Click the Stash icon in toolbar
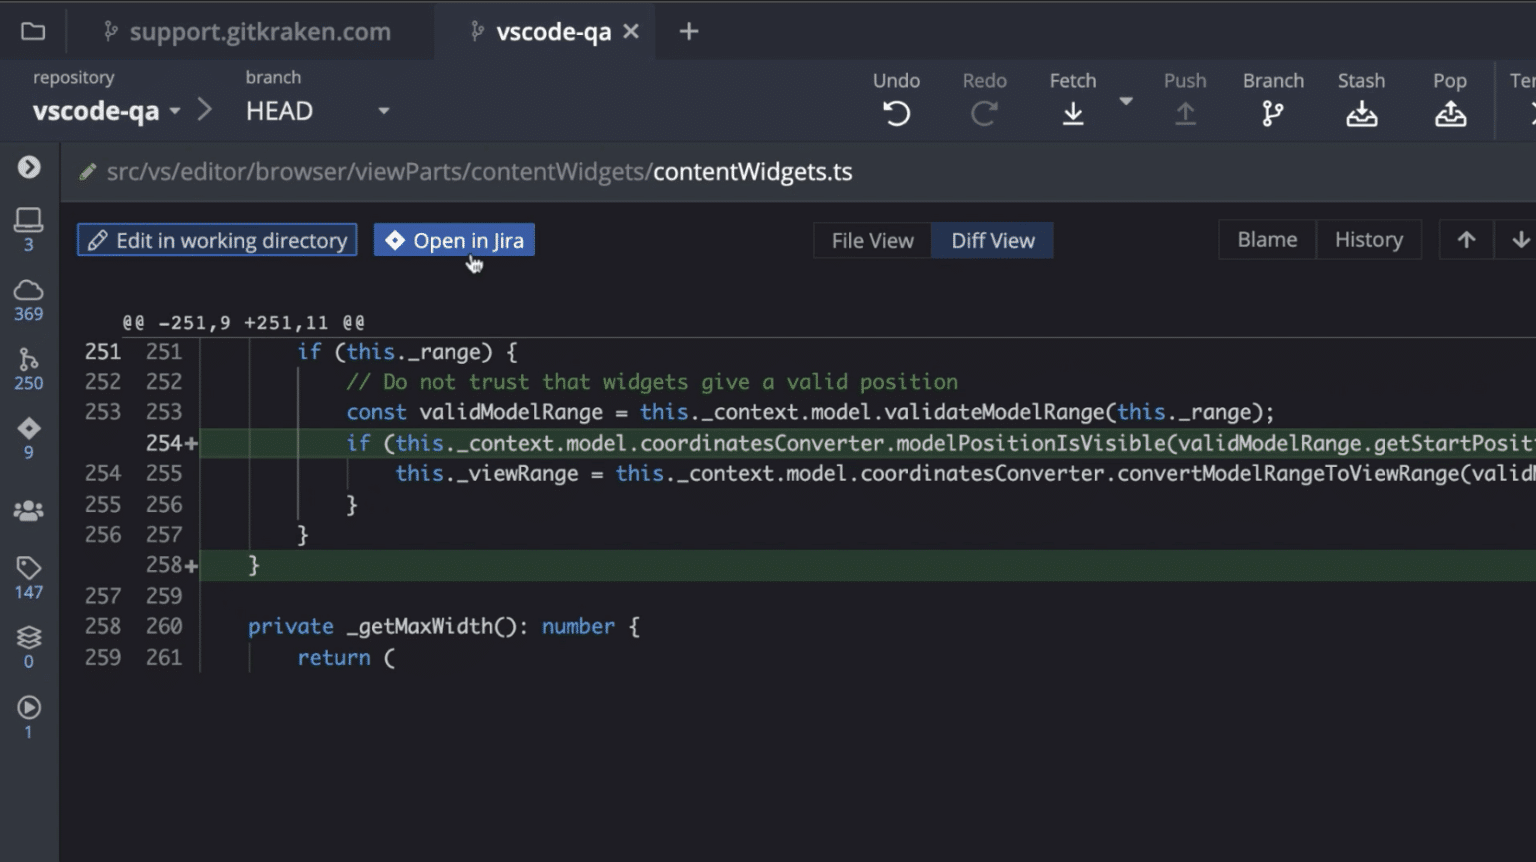 click(x=1361, y=114)
